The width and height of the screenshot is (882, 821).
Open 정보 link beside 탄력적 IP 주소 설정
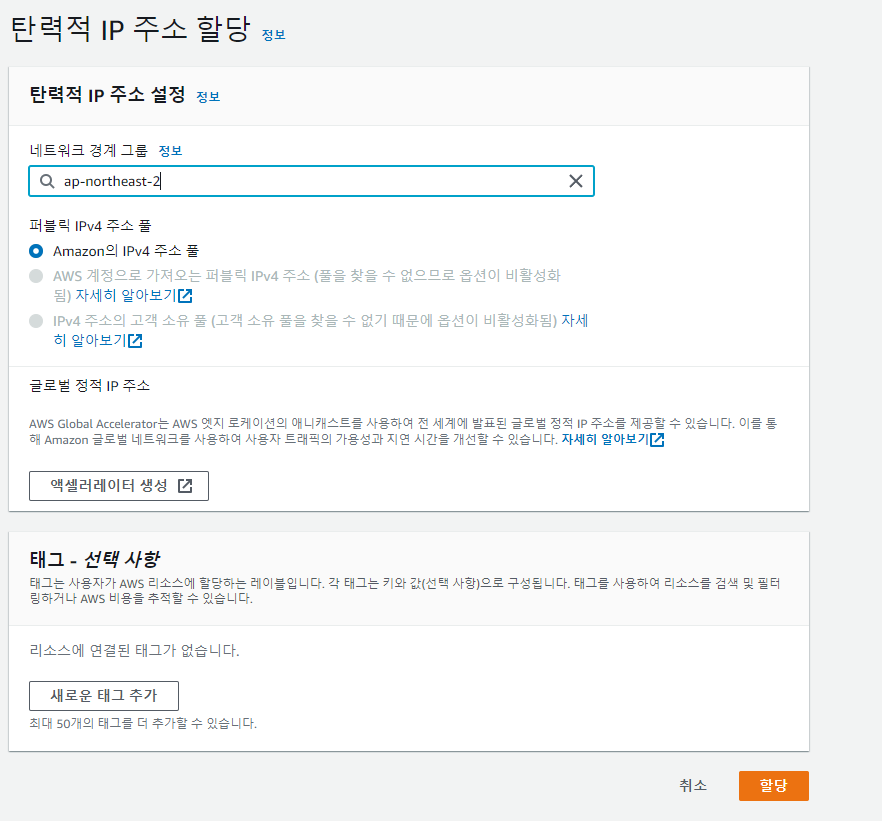208,97
